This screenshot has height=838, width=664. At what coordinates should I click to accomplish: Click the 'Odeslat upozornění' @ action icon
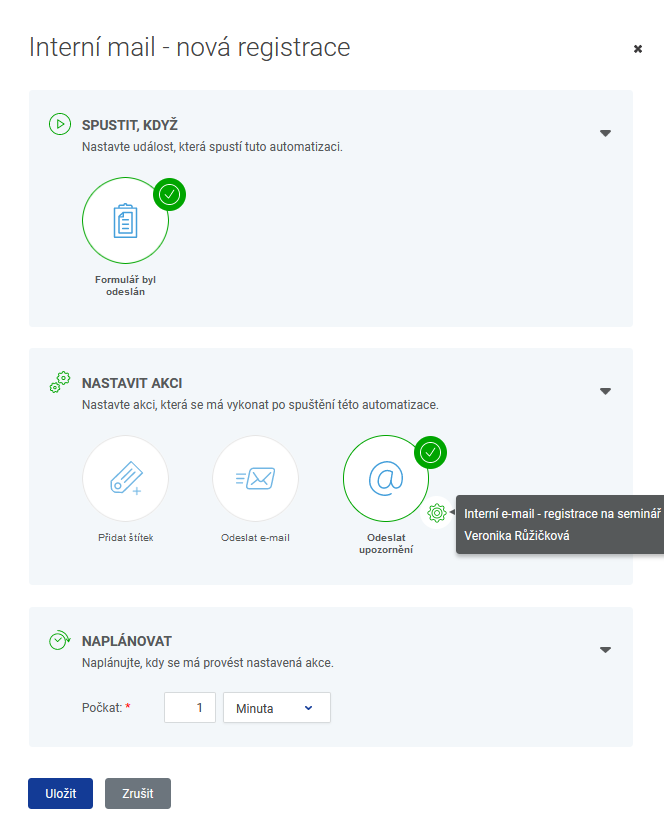(386, 478)
